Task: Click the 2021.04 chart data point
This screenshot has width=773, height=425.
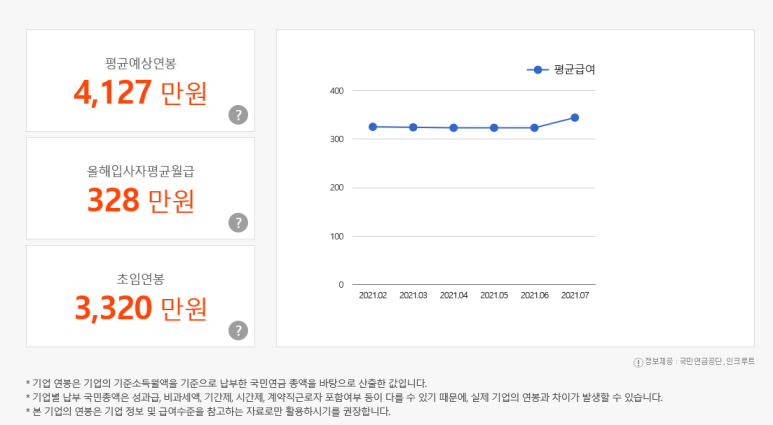Action: coord(454,128)
